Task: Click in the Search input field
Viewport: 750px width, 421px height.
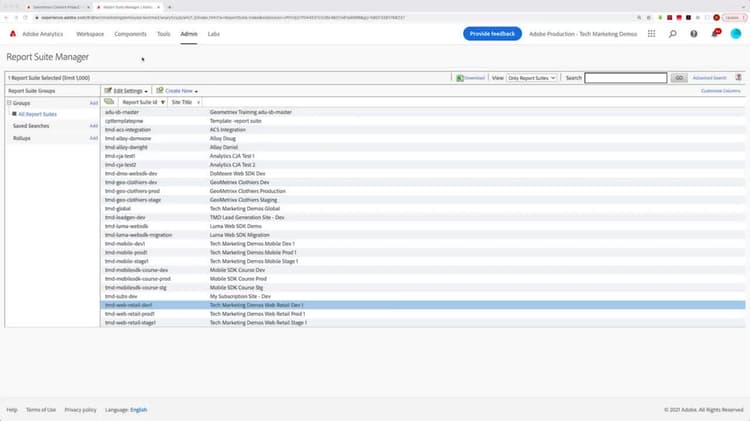Action: tap(626, 78)
